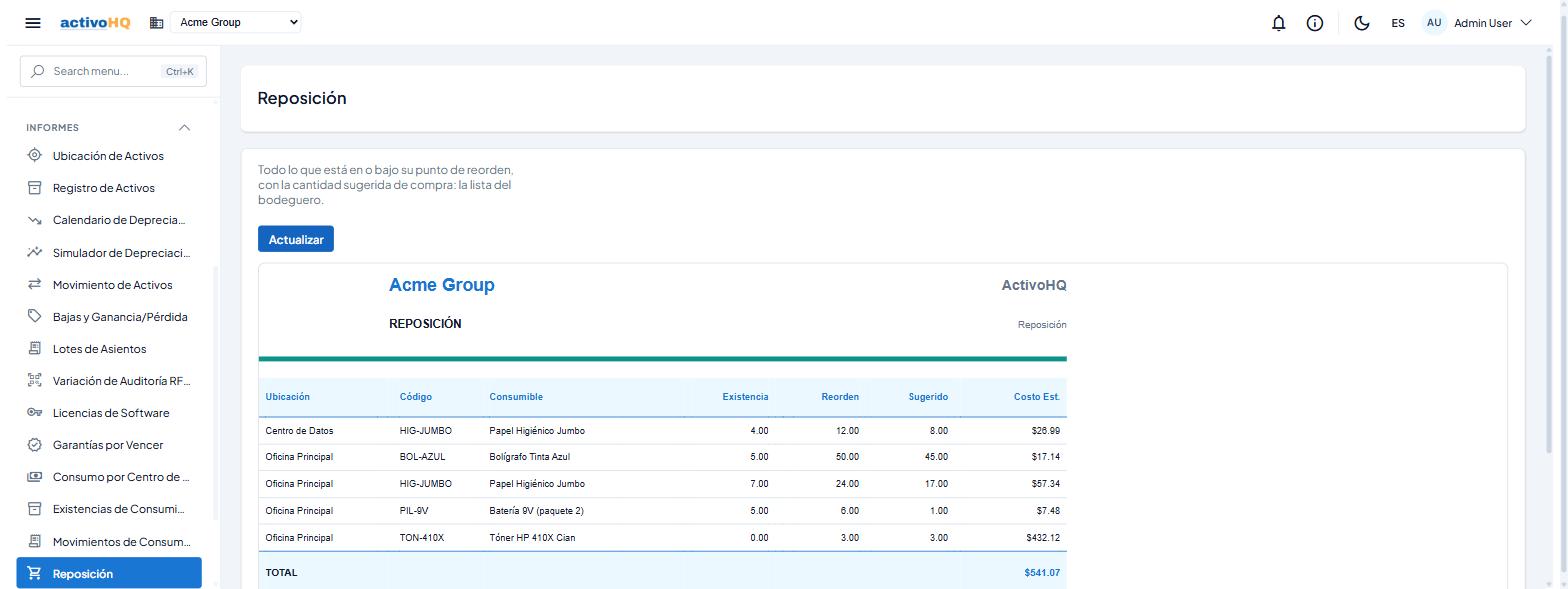Image resolution: width=1568 pixels, height=589 pixels.
Task: Expand the Admin User menu chevron
Action: coord(1525,23)
